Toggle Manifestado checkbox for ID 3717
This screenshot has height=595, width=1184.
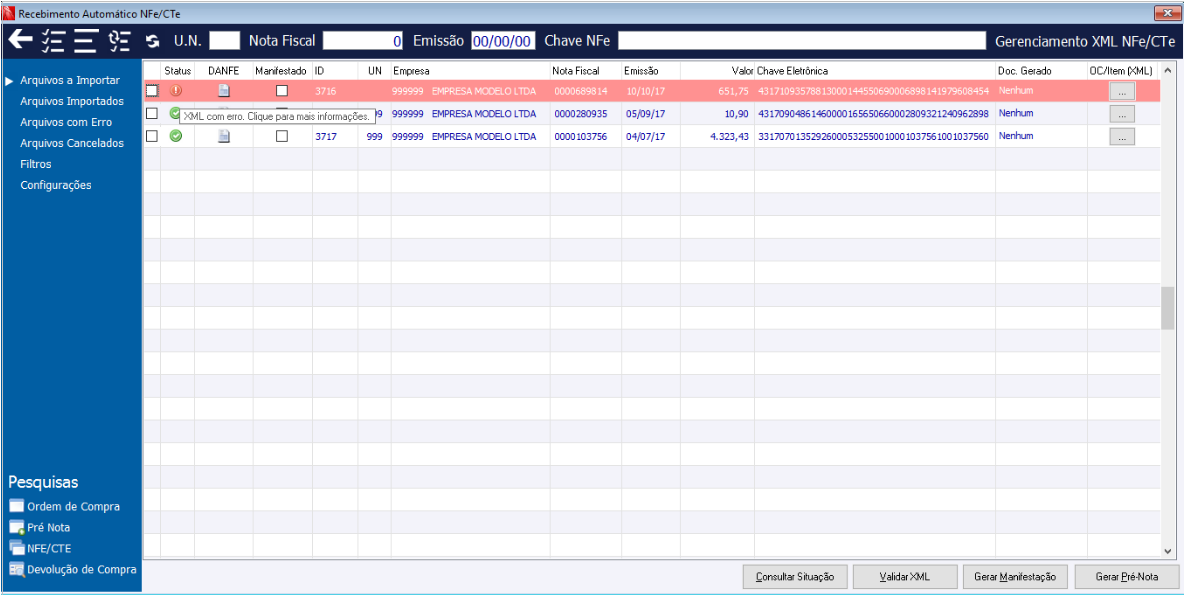click(282, 136)
